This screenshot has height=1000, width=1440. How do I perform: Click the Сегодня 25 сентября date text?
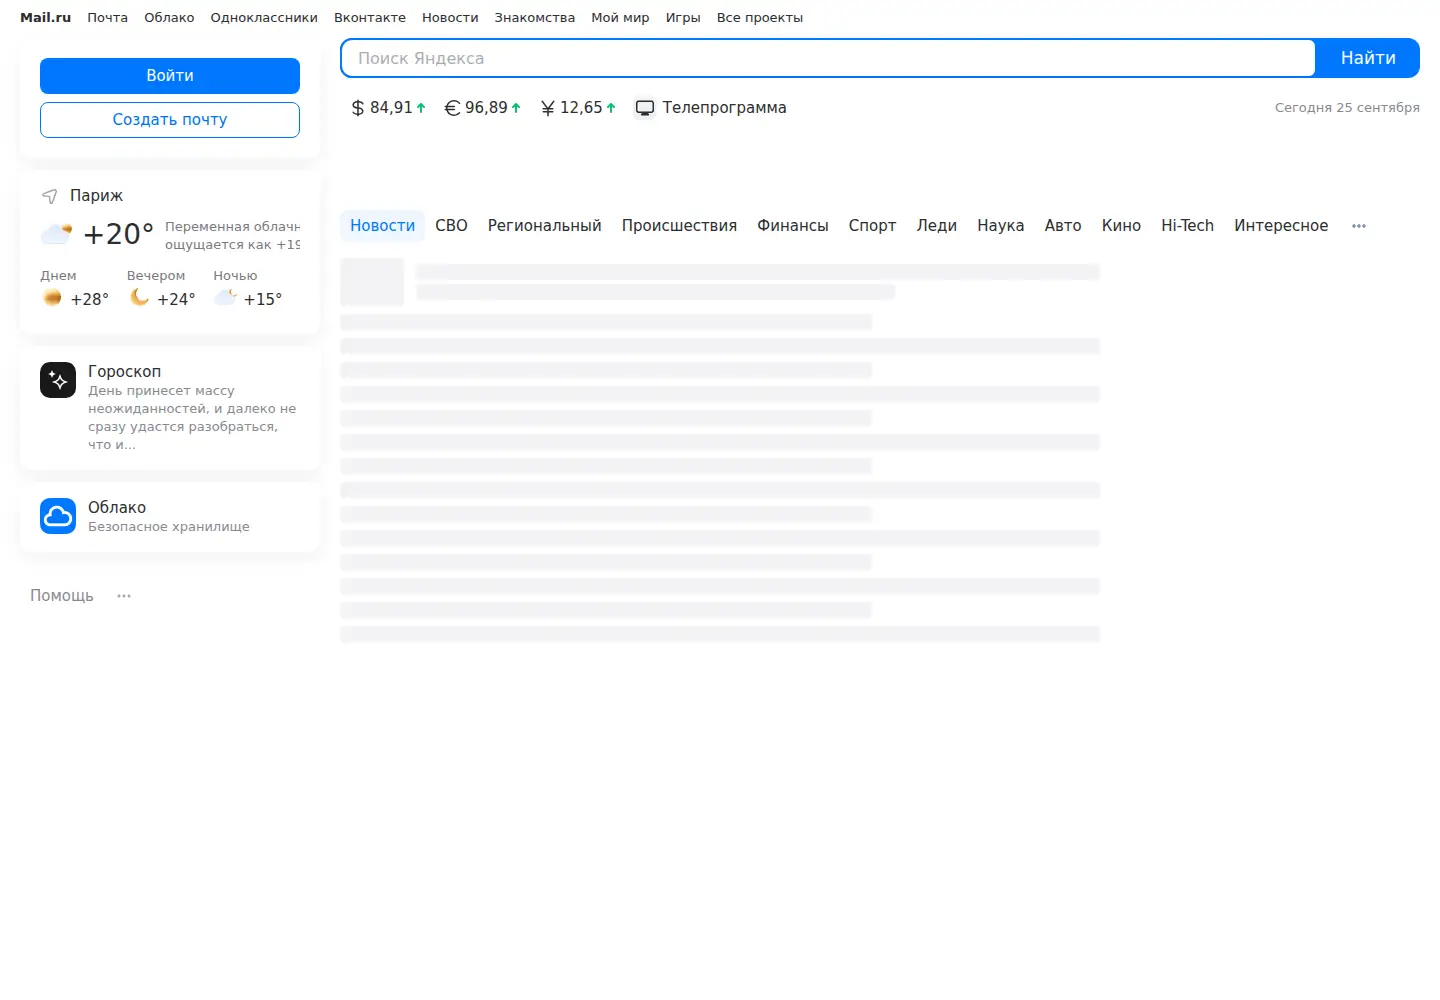1347,108
